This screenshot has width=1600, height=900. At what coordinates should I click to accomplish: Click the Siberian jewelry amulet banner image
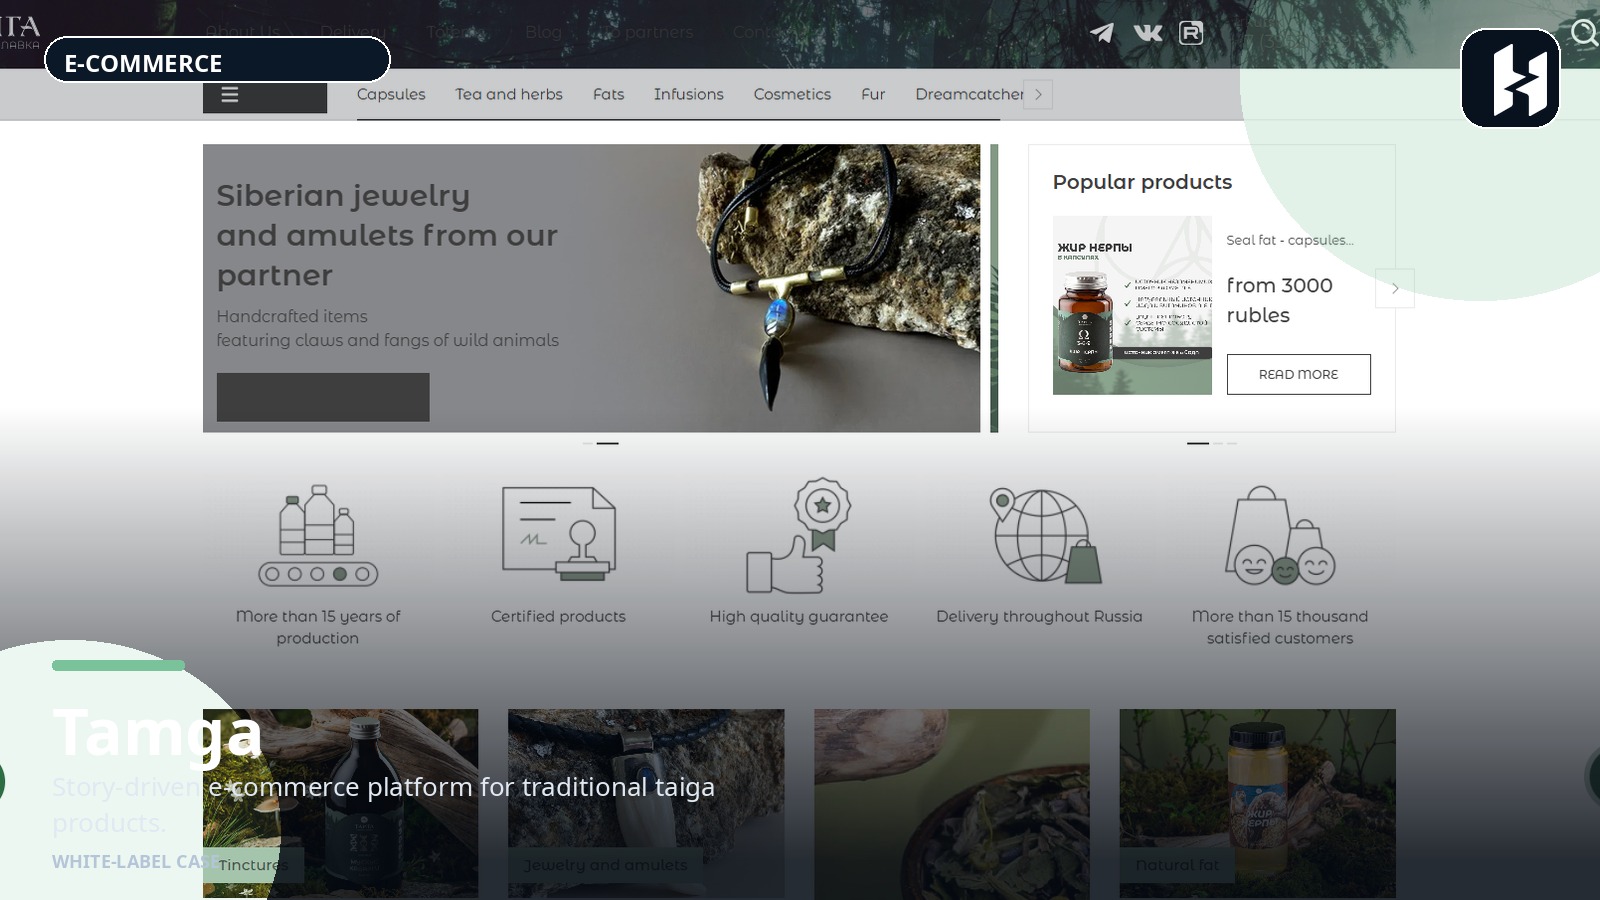click(x=591, y=288)
